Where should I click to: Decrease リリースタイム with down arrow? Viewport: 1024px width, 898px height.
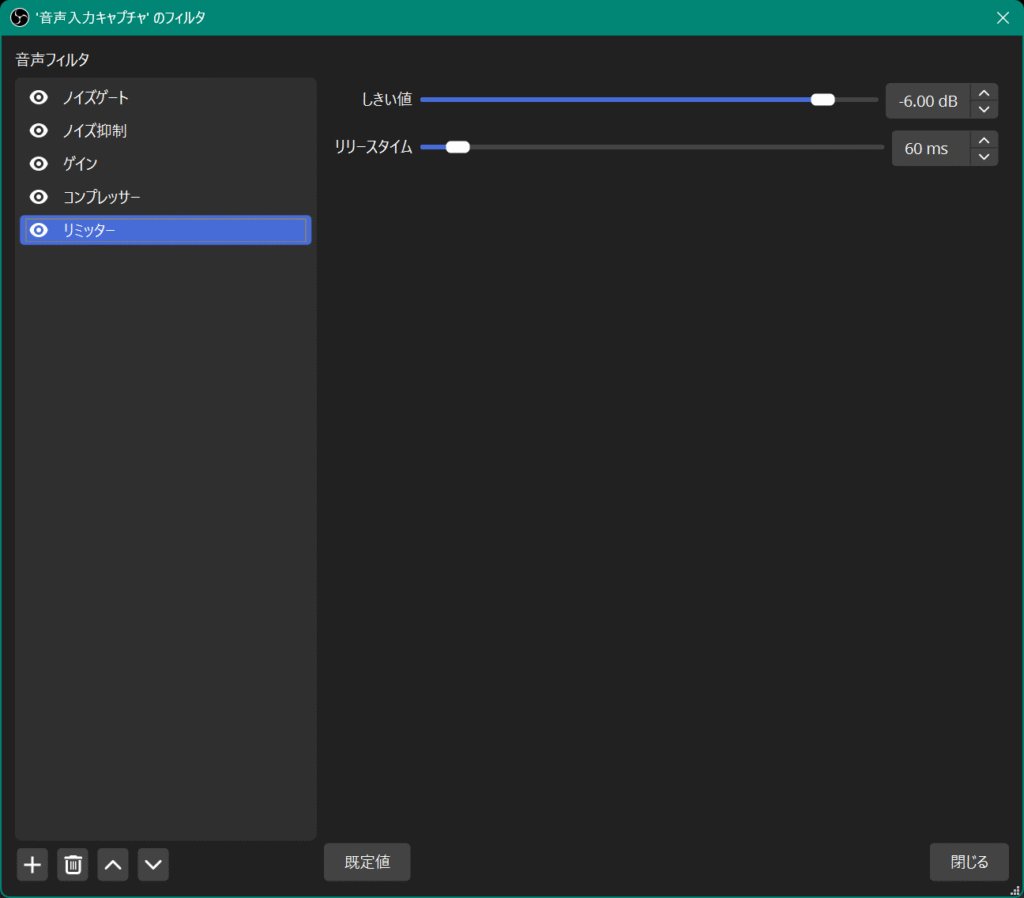[984, 157]
